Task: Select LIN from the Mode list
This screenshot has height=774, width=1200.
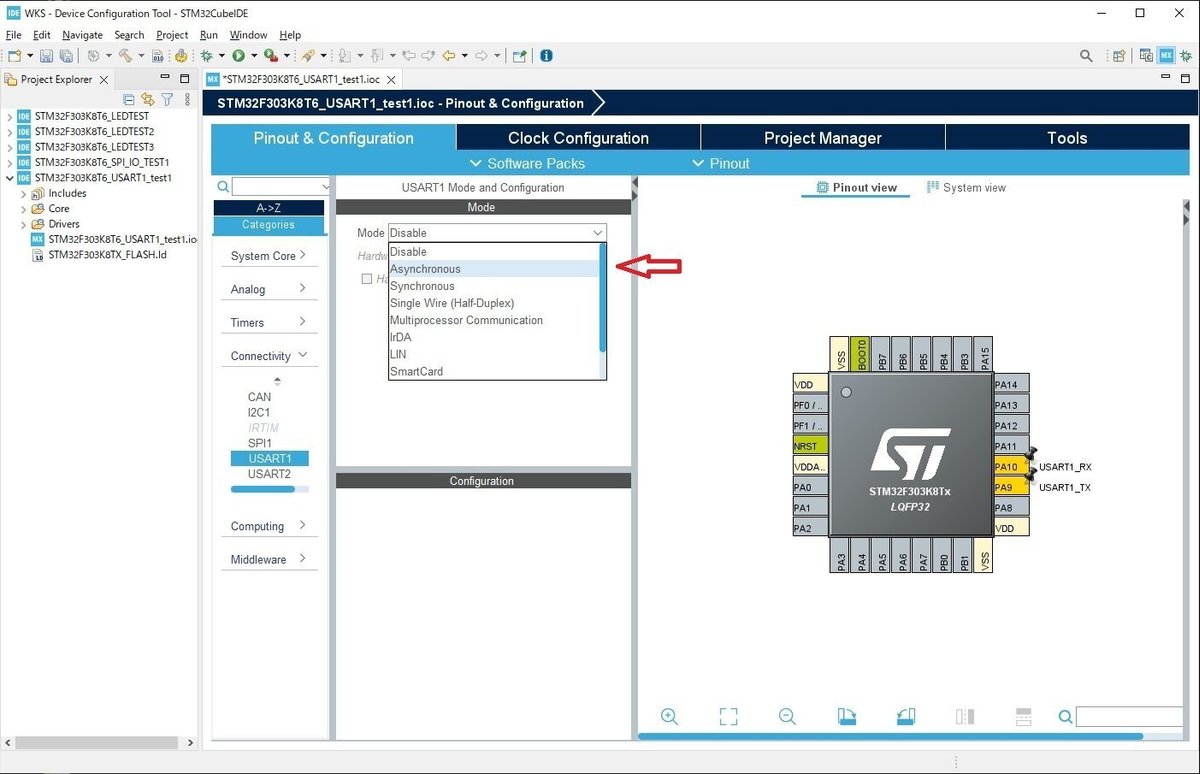Action: point(494,354)
